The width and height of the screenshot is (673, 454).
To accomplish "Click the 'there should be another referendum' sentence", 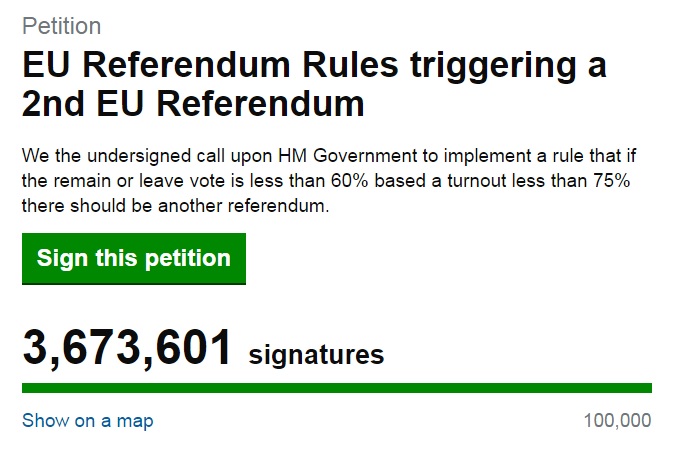I will (176, 206).
